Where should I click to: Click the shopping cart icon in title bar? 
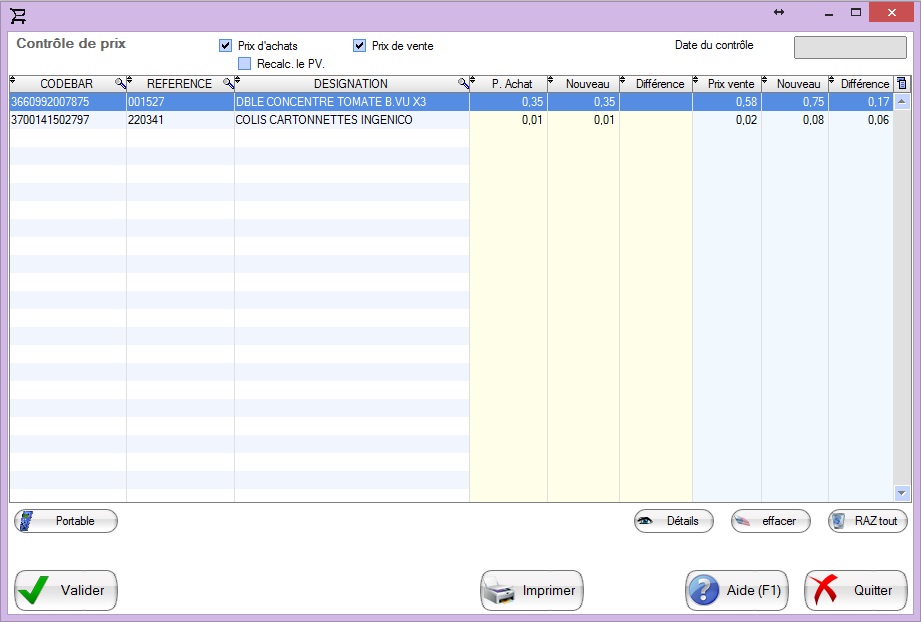pyautogui.click(x=18, y=15)
